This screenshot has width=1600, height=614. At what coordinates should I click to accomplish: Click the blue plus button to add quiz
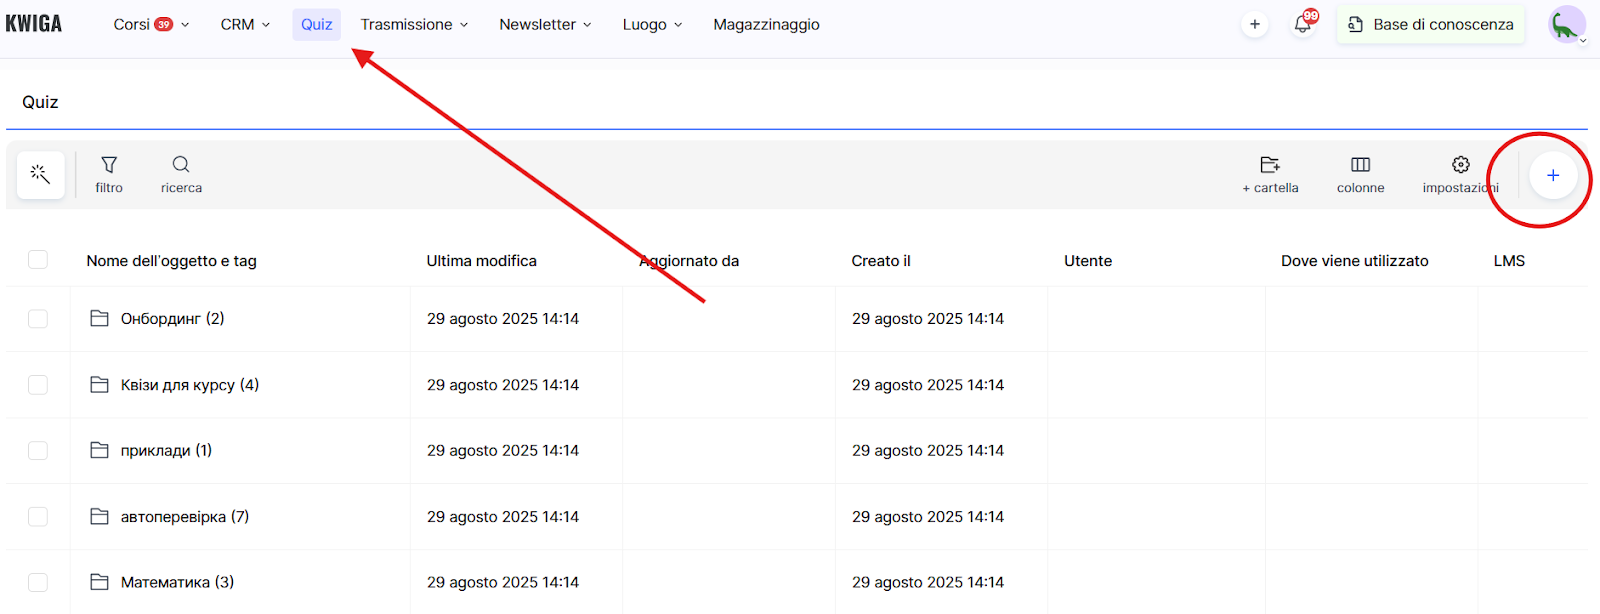(x=1552, y=176)
